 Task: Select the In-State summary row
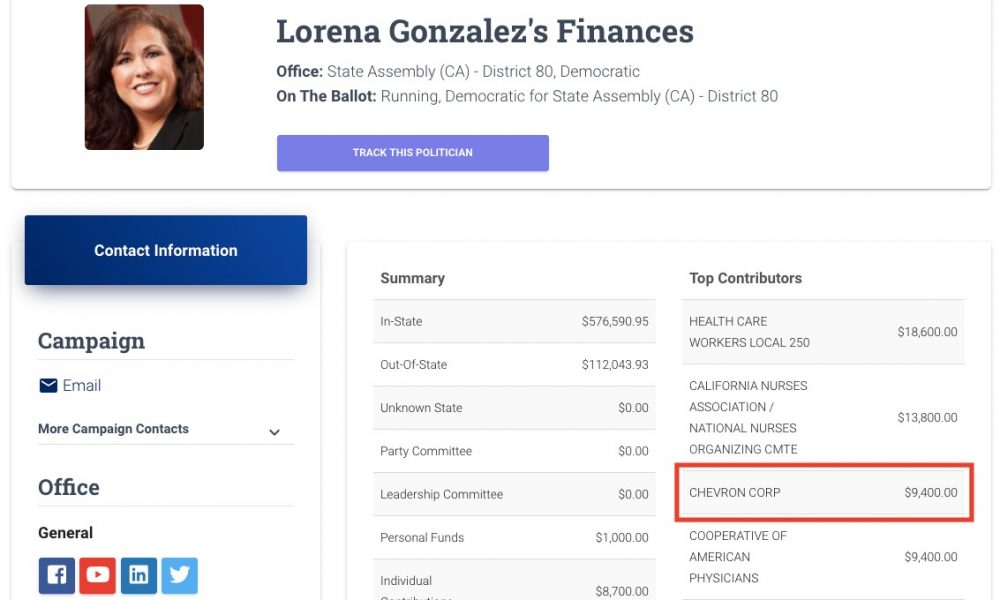pyautogui.click(x=514, y=321)
